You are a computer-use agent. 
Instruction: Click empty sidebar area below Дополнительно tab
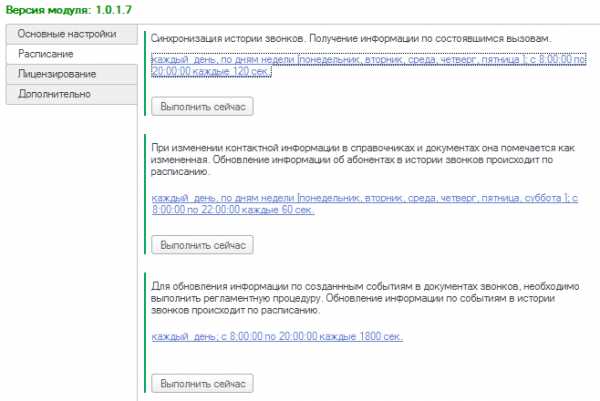click(x=67, y=250)
